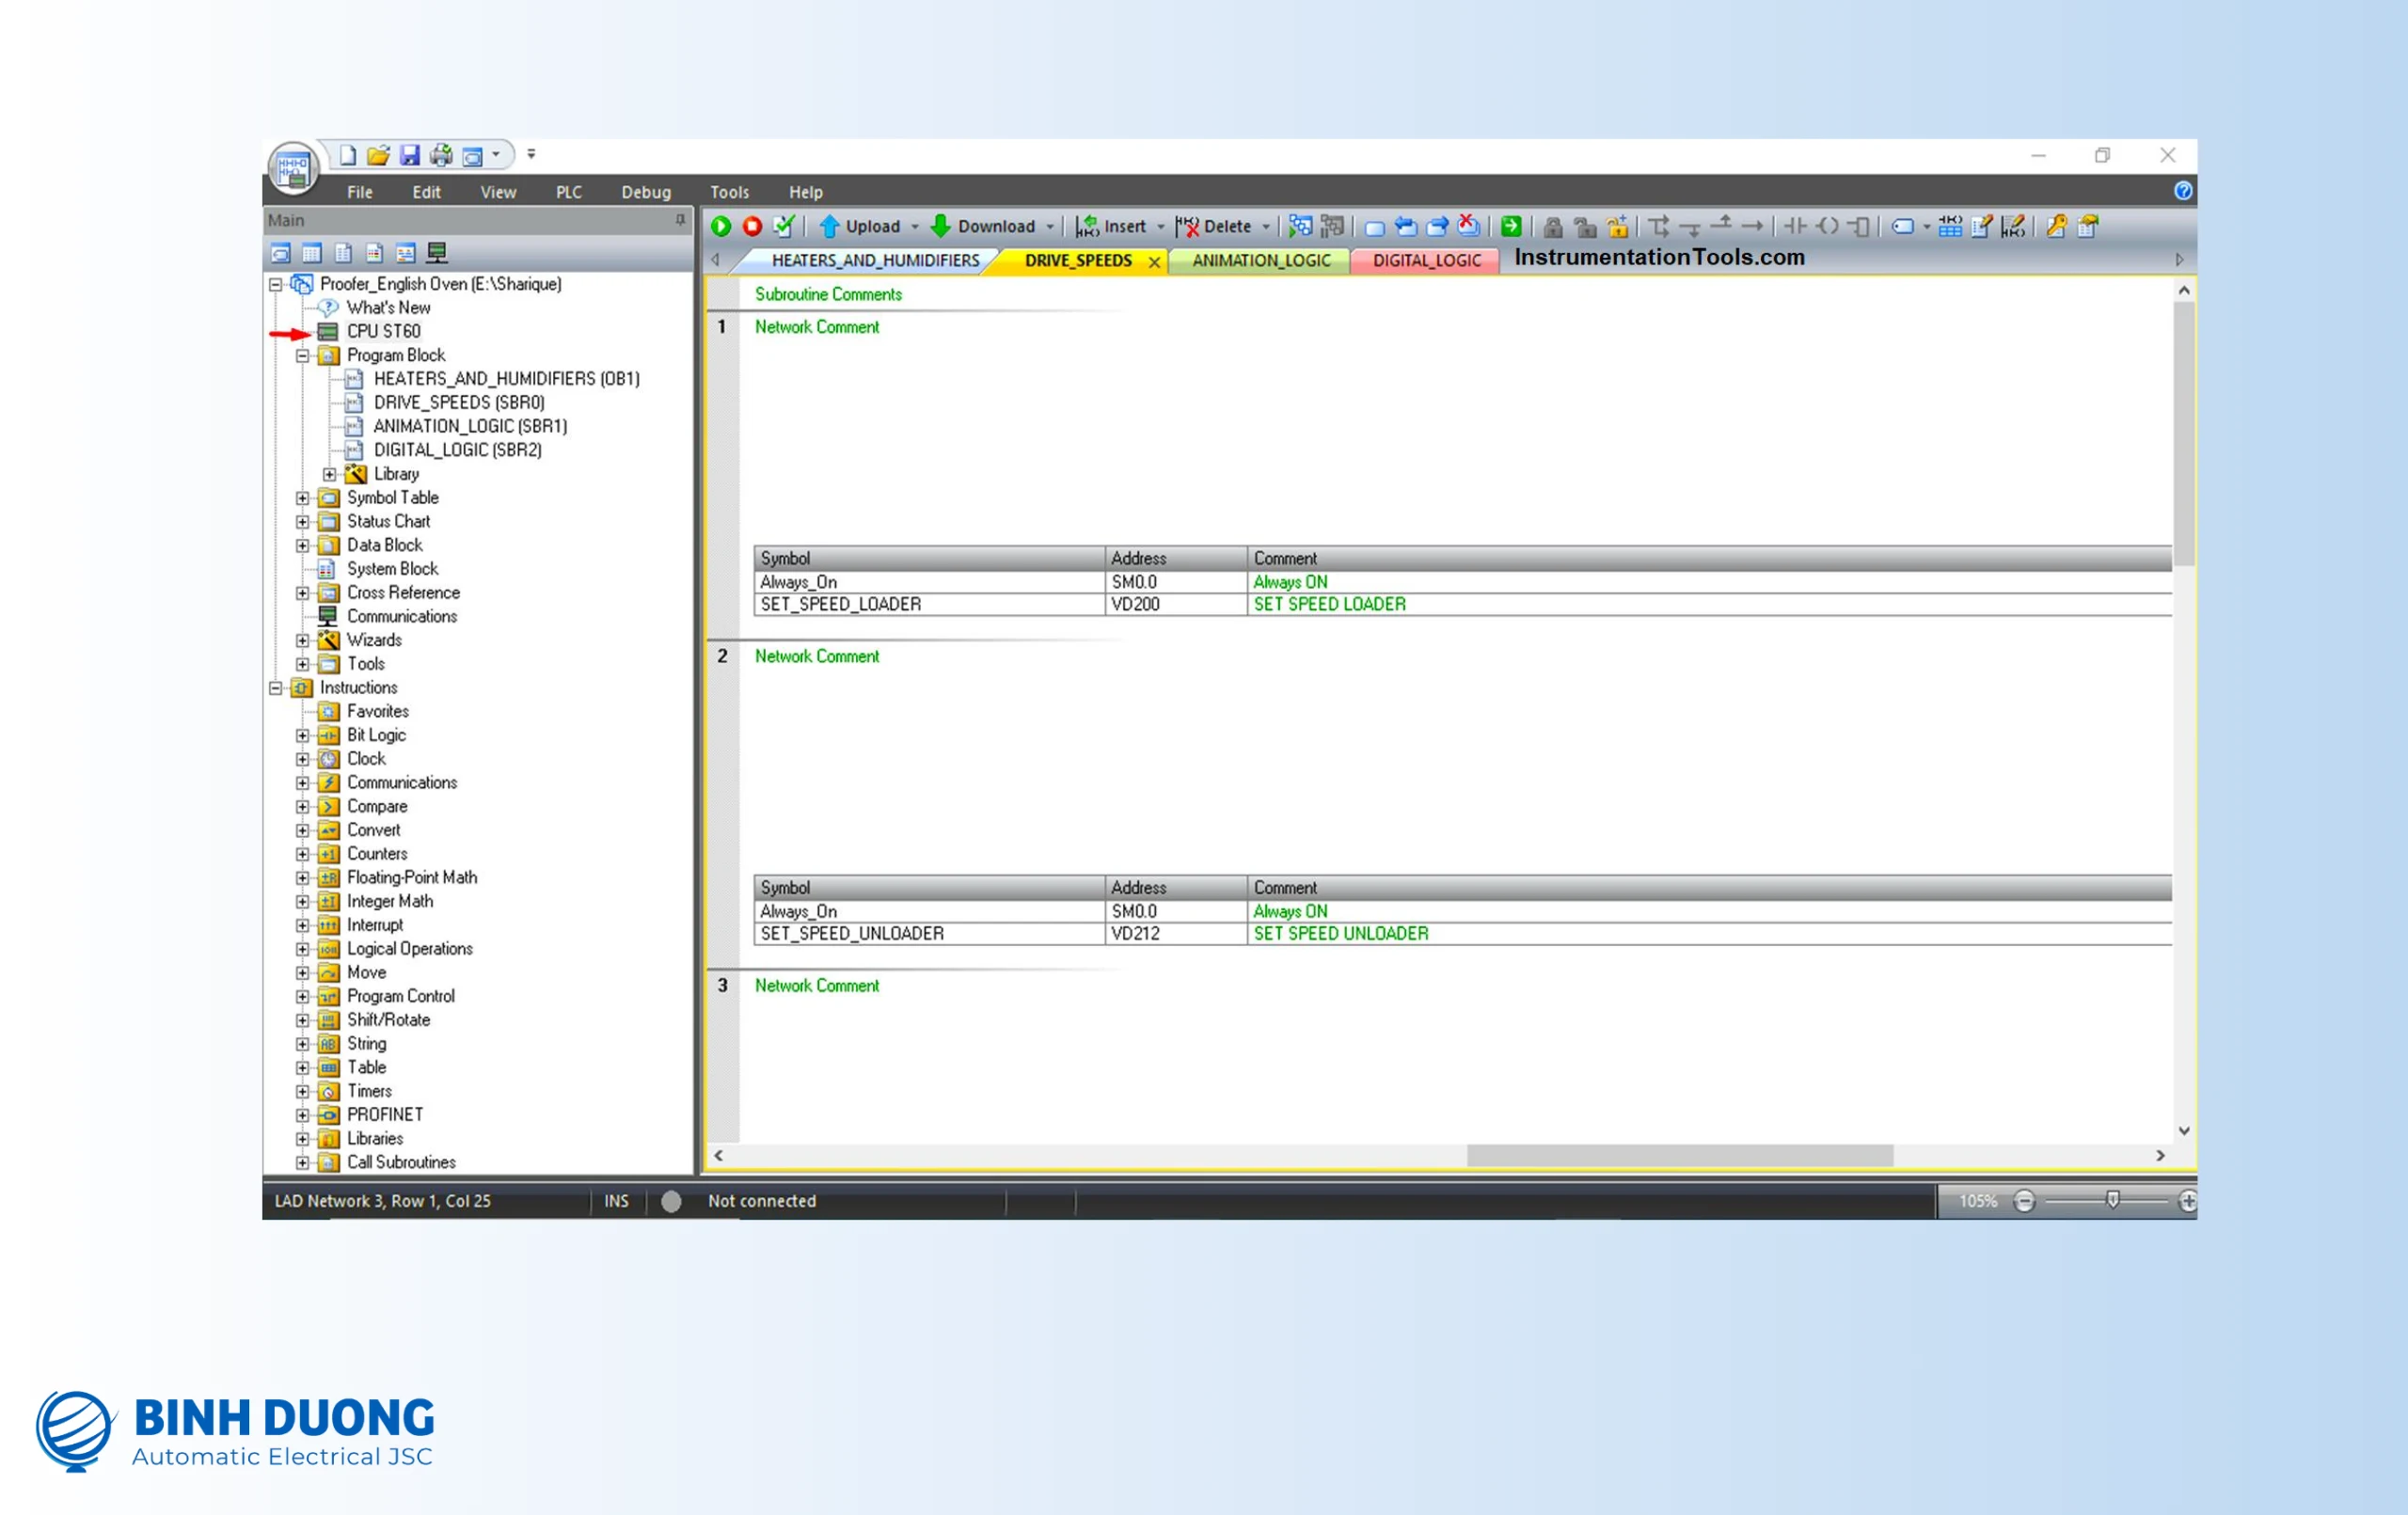Click the red Stop PLC icon
The height and width of the screenshot is (1515, 2408).
(x=752, y=227)
